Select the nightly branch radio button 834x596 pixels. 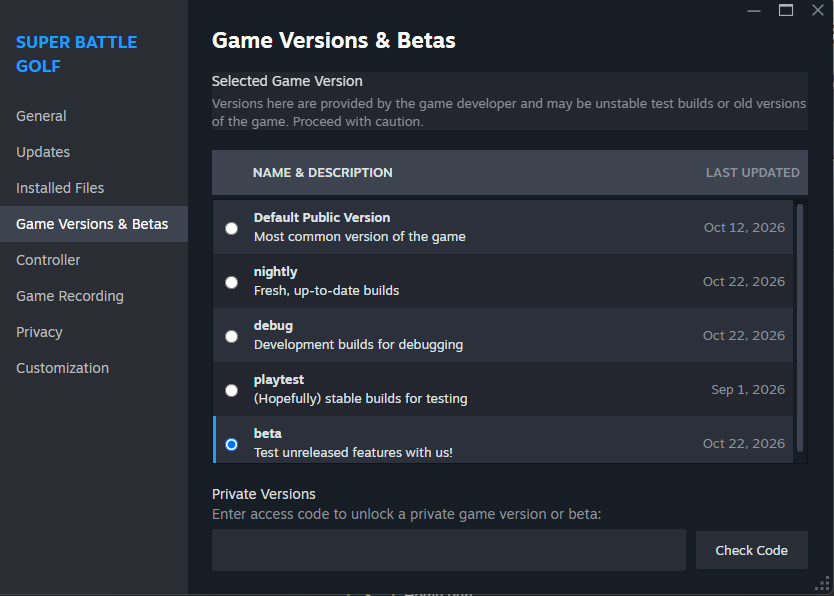(x=231, y=282)
